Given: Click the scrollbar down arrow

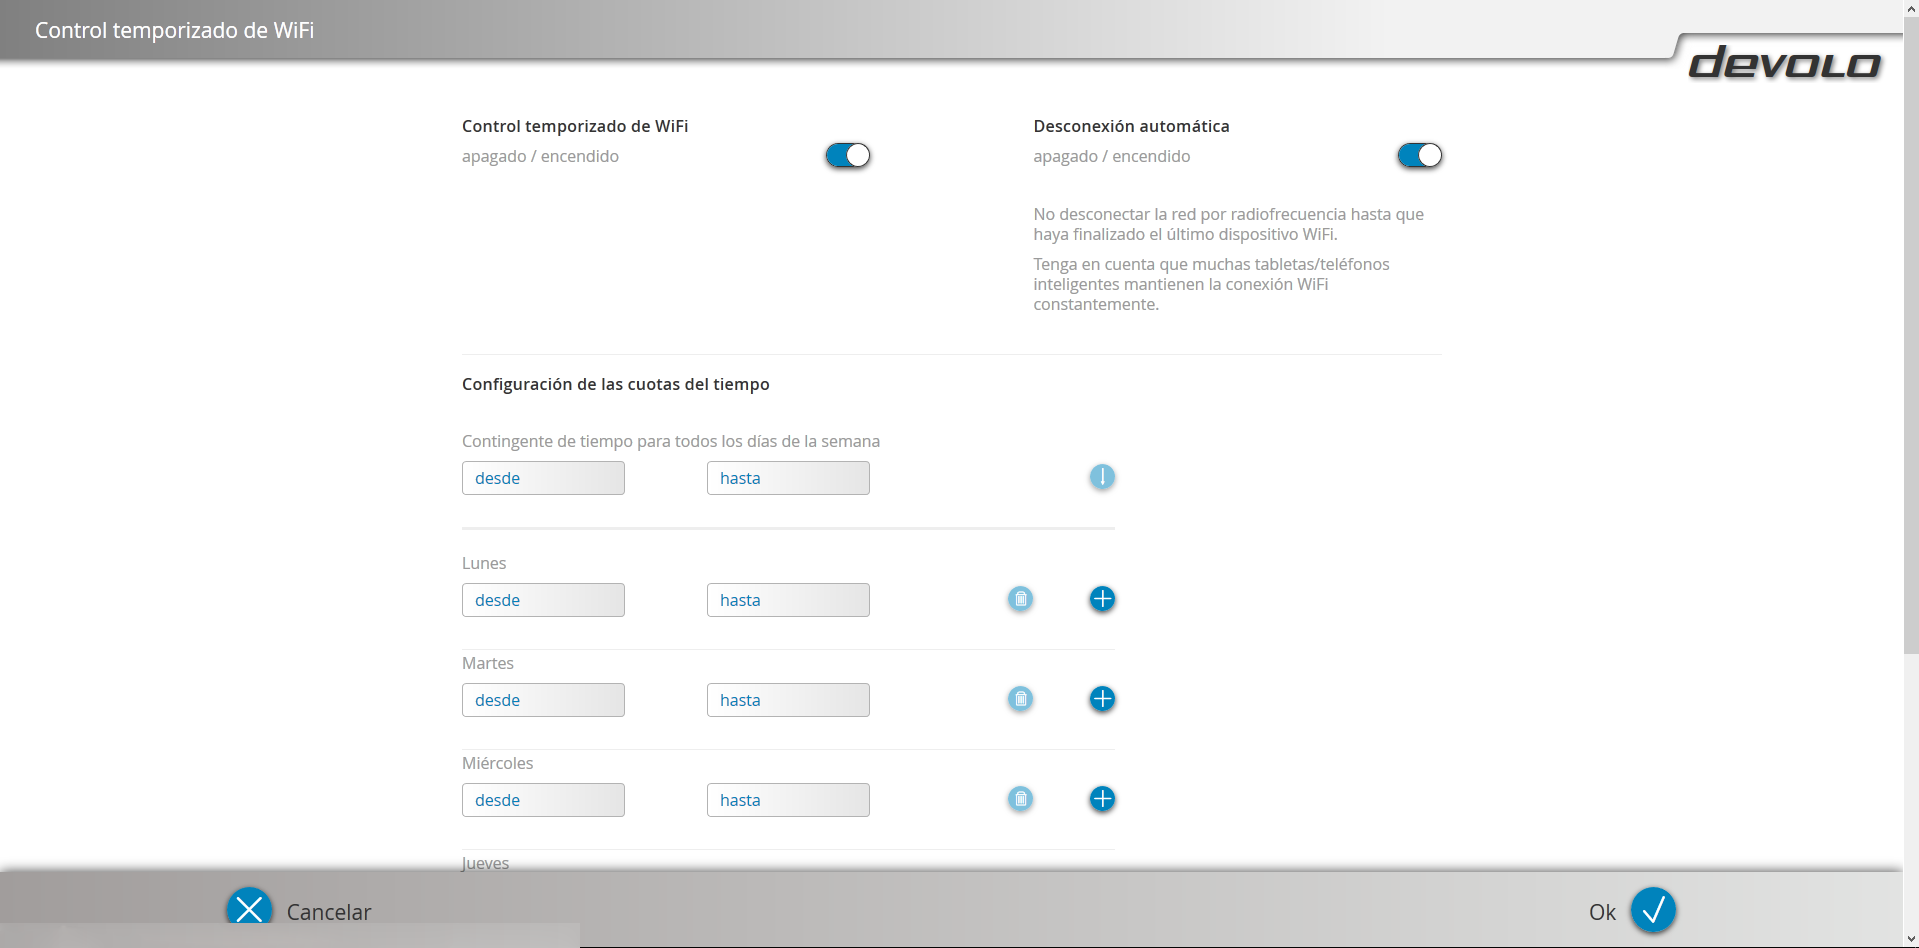Looking at the screenshot, I should [1911, 940].
